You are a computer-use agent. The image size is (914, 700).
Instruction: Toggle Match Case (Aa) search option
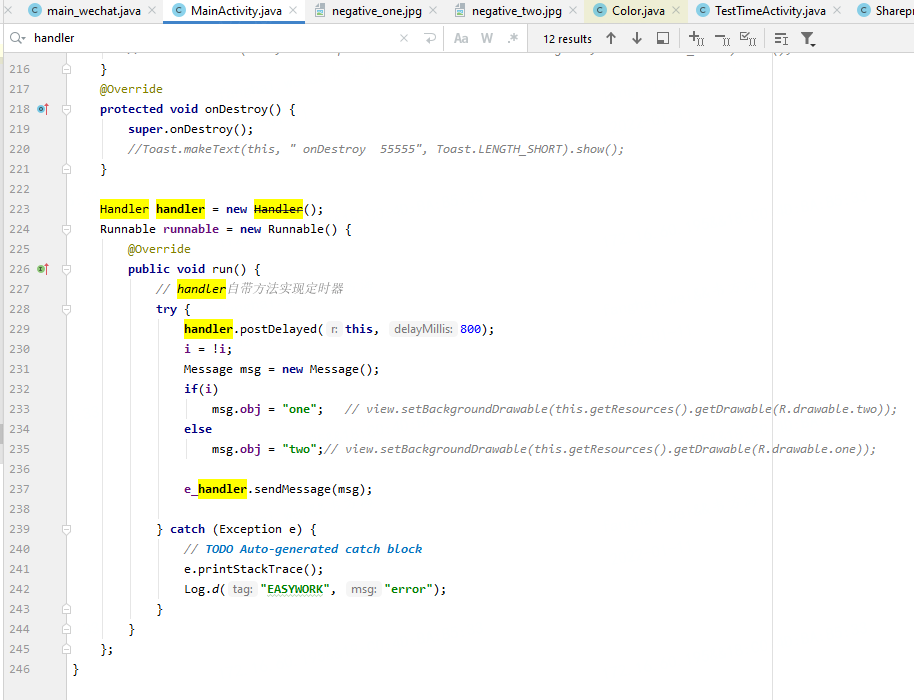tap(461, 38)
